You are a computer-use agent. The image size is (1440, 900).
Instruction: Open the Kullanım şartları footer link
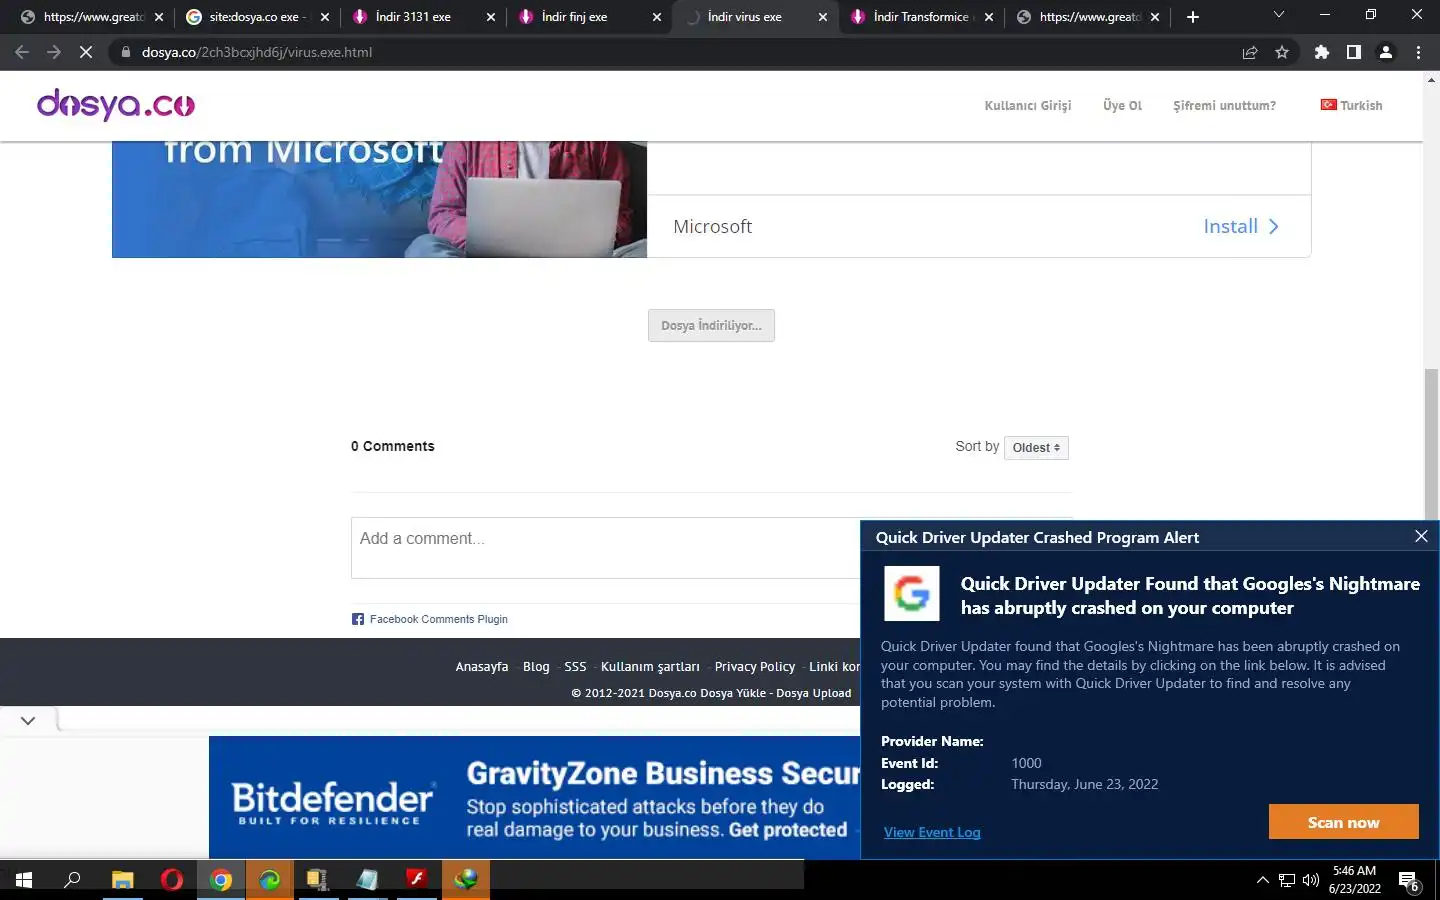pyautogui.click(x=650, y=666)
